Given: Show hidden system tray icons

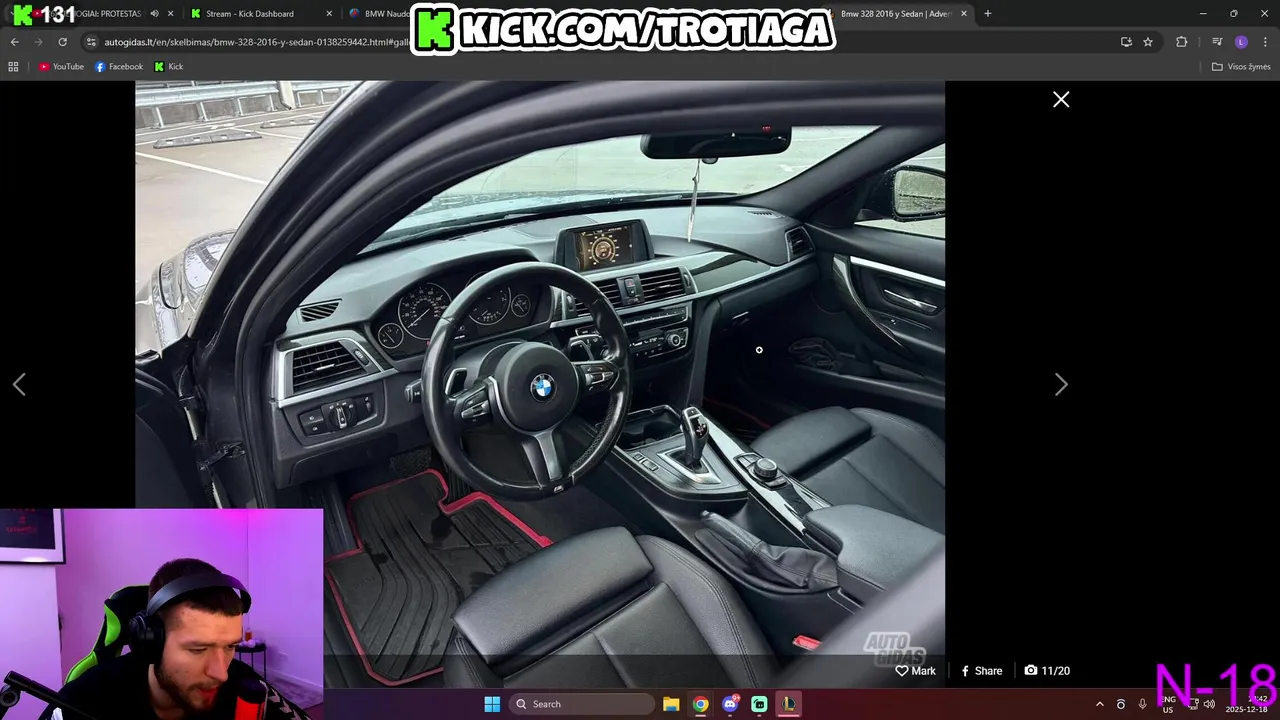Looking at the screenshot, I should click(x=1100, y=704).
